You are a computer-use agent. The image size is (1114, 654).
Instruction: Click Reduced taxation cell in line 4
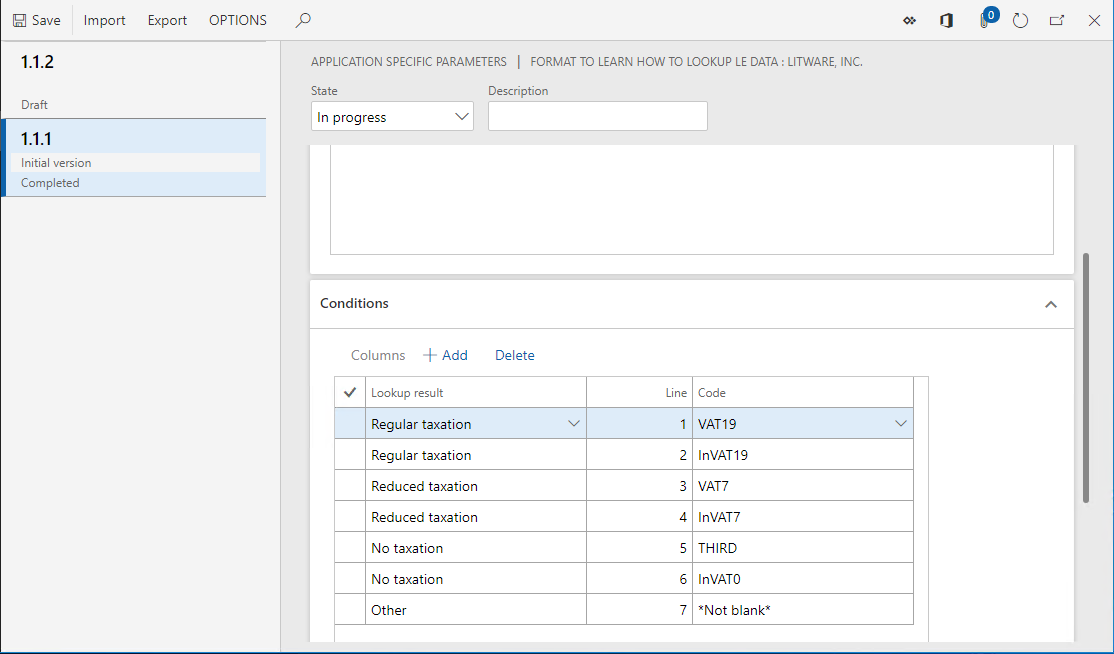tap(476, 517)
